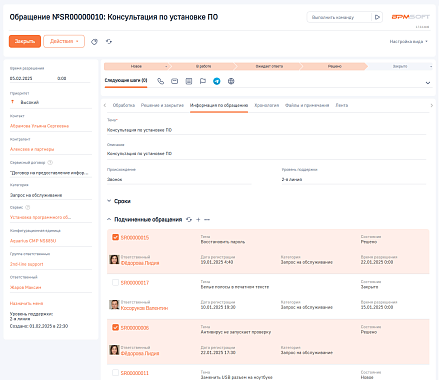Open the 2nd-line support group link
The width and height of the screenshot is (439, 380).
pyautogui.click(x=27, y=264)
